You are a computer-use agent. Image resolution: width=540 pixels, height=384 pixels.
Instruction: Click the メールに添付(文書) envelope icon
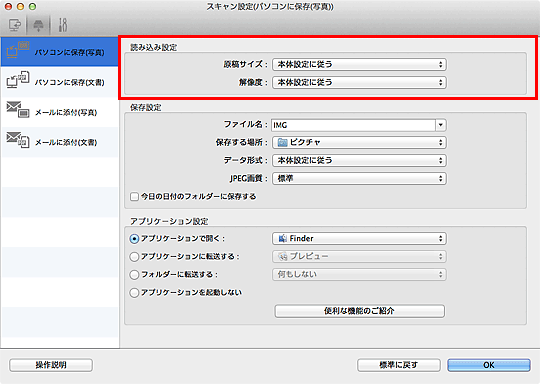click(18, 139)
